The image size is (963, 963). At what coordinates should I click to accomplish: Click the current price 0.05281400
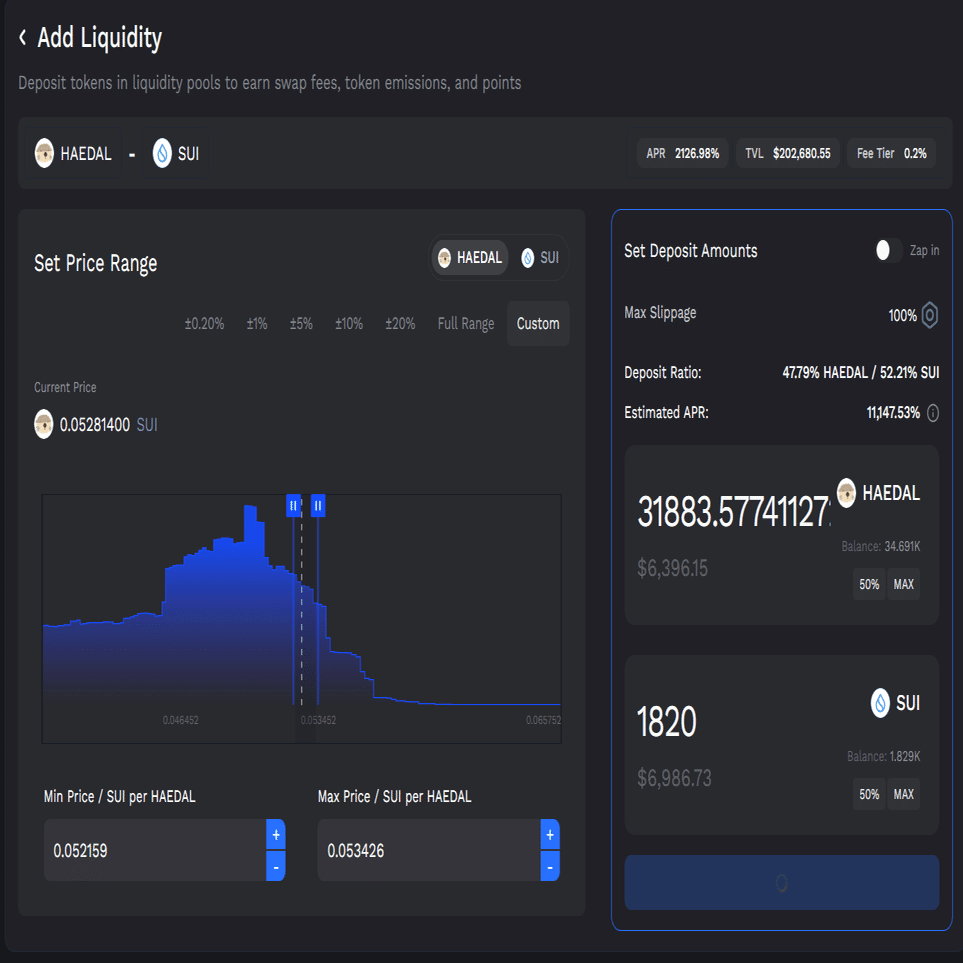pos(95,424)
